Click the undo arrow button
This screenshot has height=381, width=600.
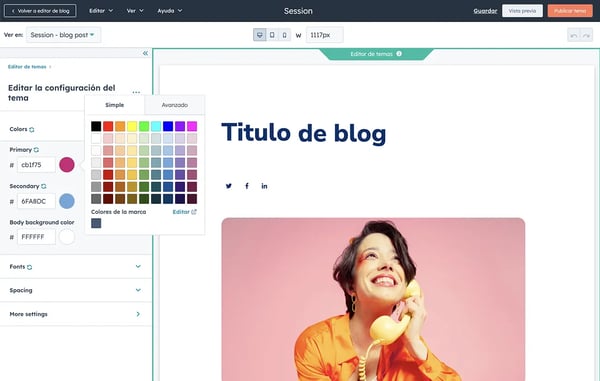pyautogui.click(x=574, y=36)
